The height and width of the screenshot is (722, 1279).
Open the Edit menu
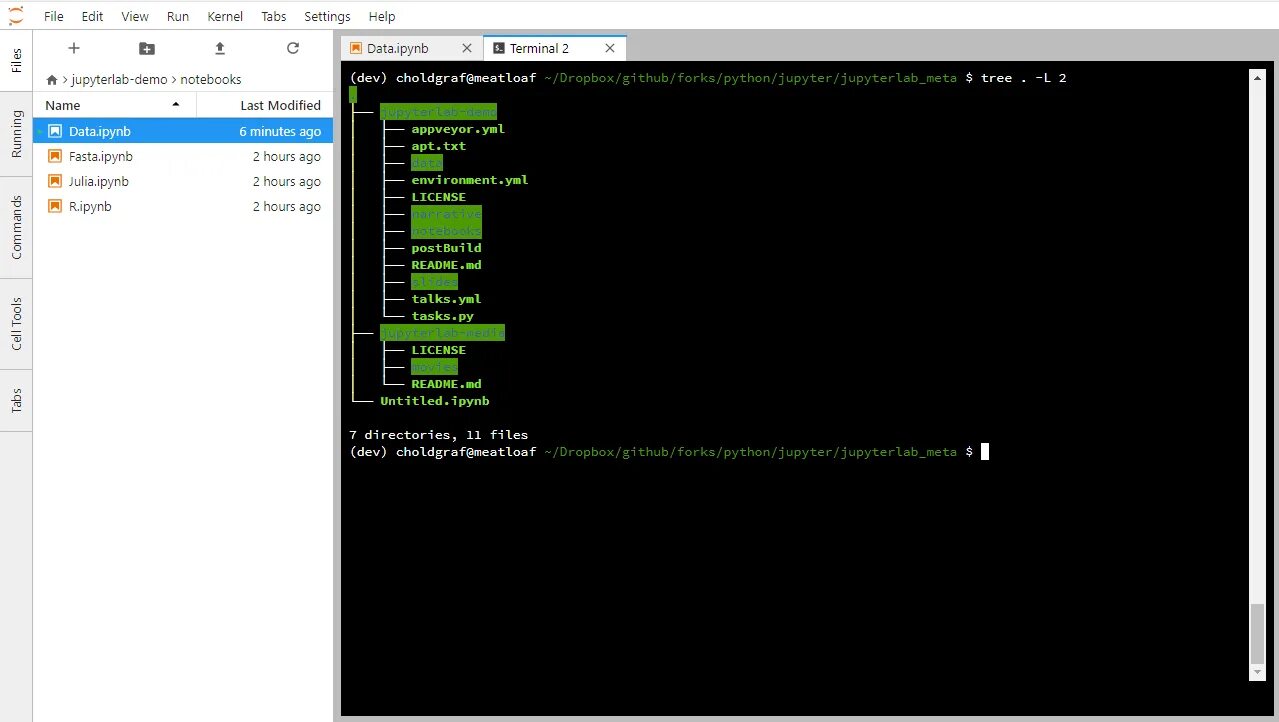92,16
